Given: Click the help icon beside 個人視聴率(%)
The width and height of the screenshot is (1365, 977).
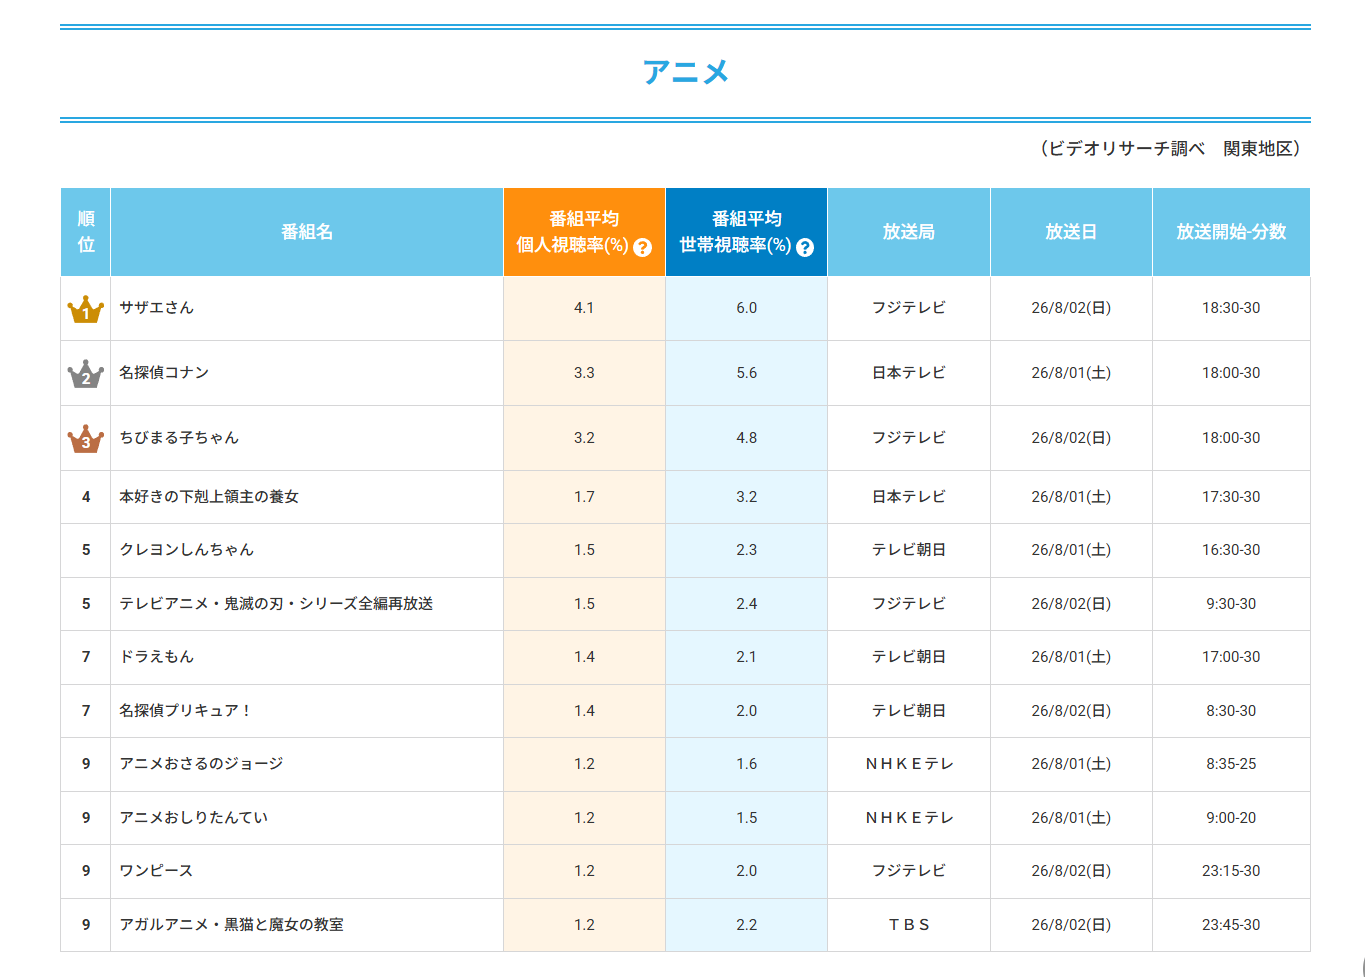Looking at the screenshot, I should point(643,247).
